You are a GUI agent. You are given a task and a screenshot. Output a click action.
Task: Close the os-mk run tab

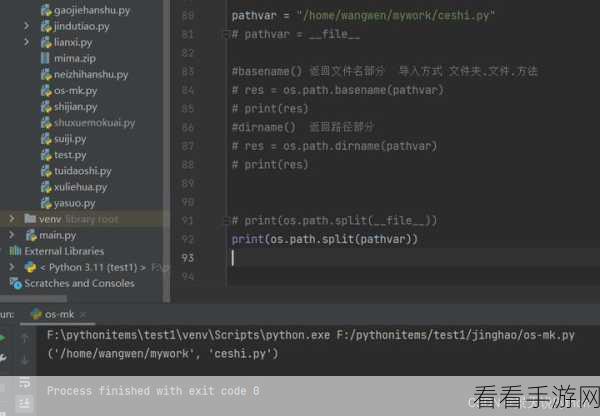[x=83, y=315]
